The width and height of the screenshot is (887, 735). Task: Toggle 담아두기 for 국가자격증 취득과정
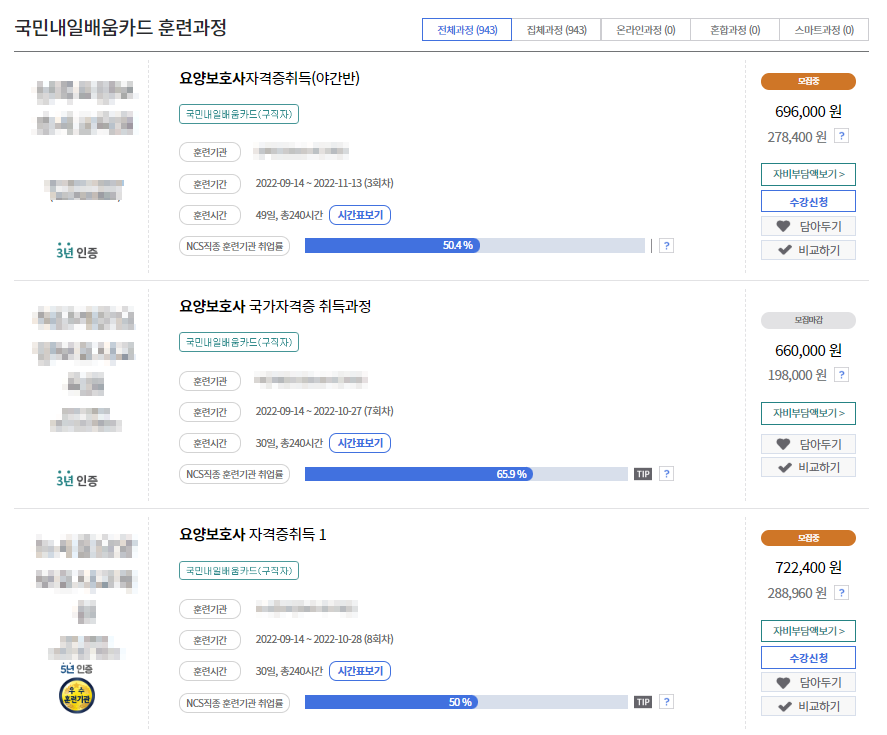[808, 442]
